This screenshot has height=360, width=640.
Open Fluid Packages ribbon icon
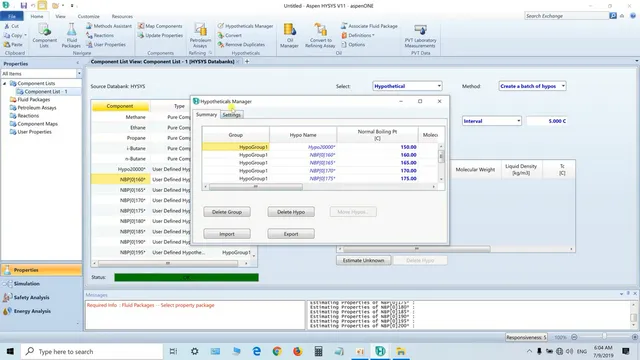(71, 36)
